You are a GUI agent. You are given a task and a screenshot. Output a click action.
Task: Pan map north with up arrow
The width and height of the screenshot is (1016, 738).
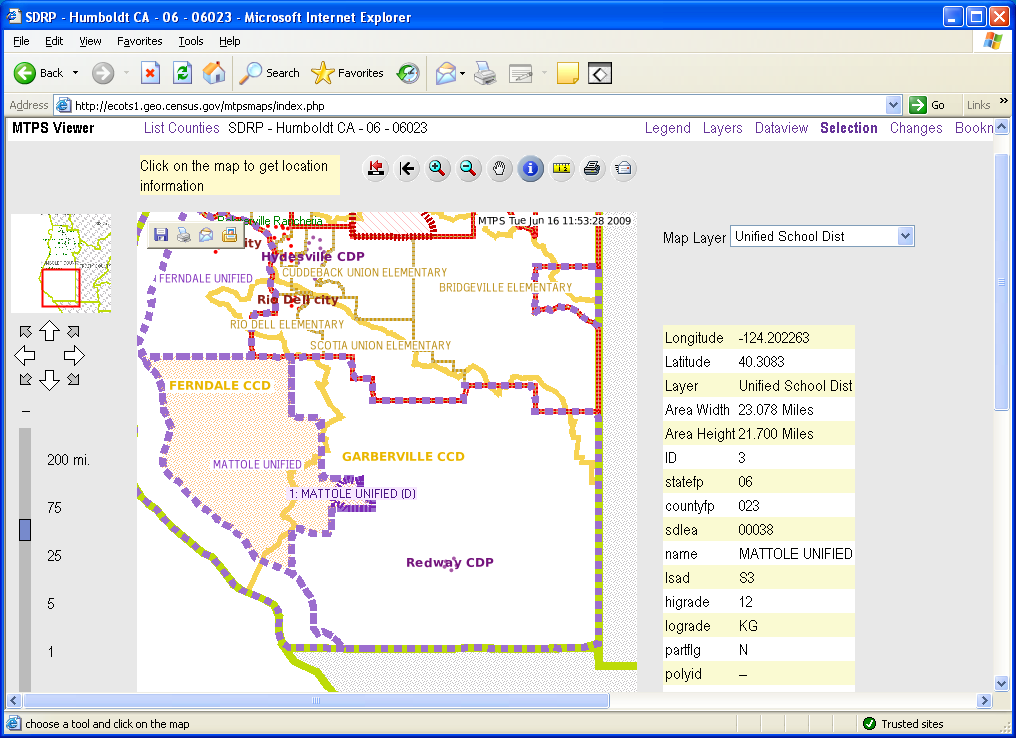click(x=49, y=332)
